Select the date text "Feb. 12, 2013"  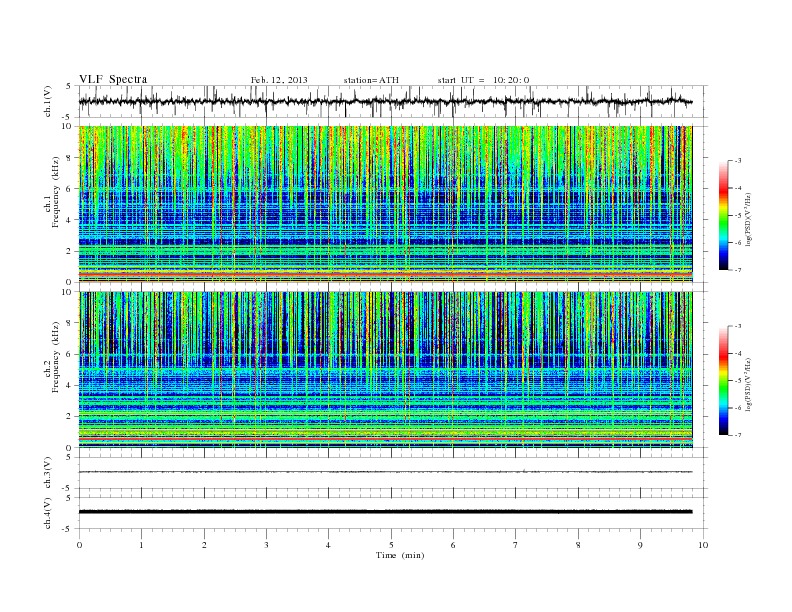pos(279,80)
